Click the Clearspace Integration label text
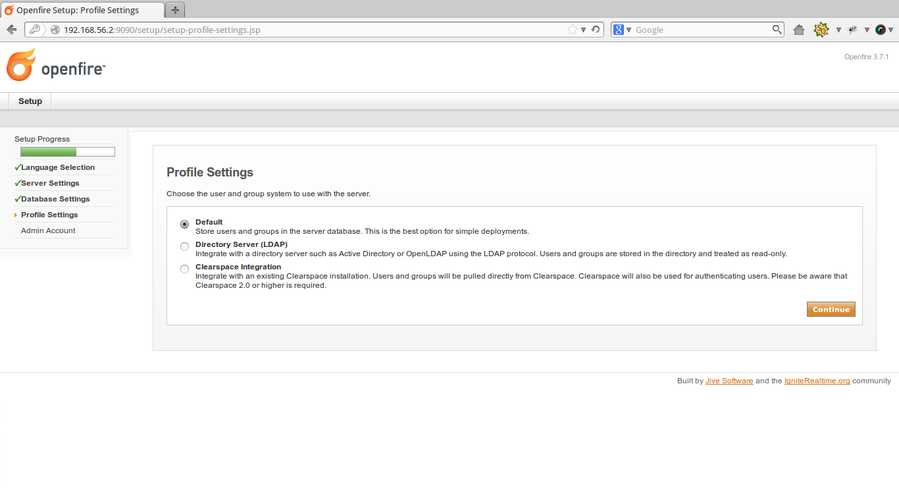Screen dimensions: 899x490 tap(238, 266)
